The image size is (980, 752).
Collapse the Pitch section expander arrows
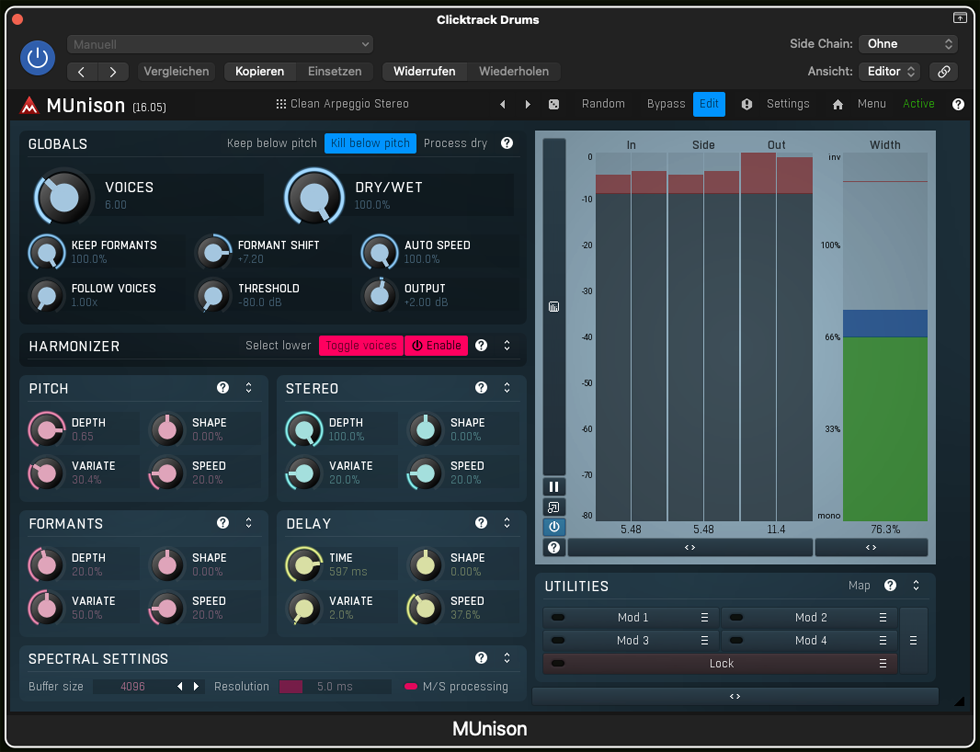coord(249,388)
